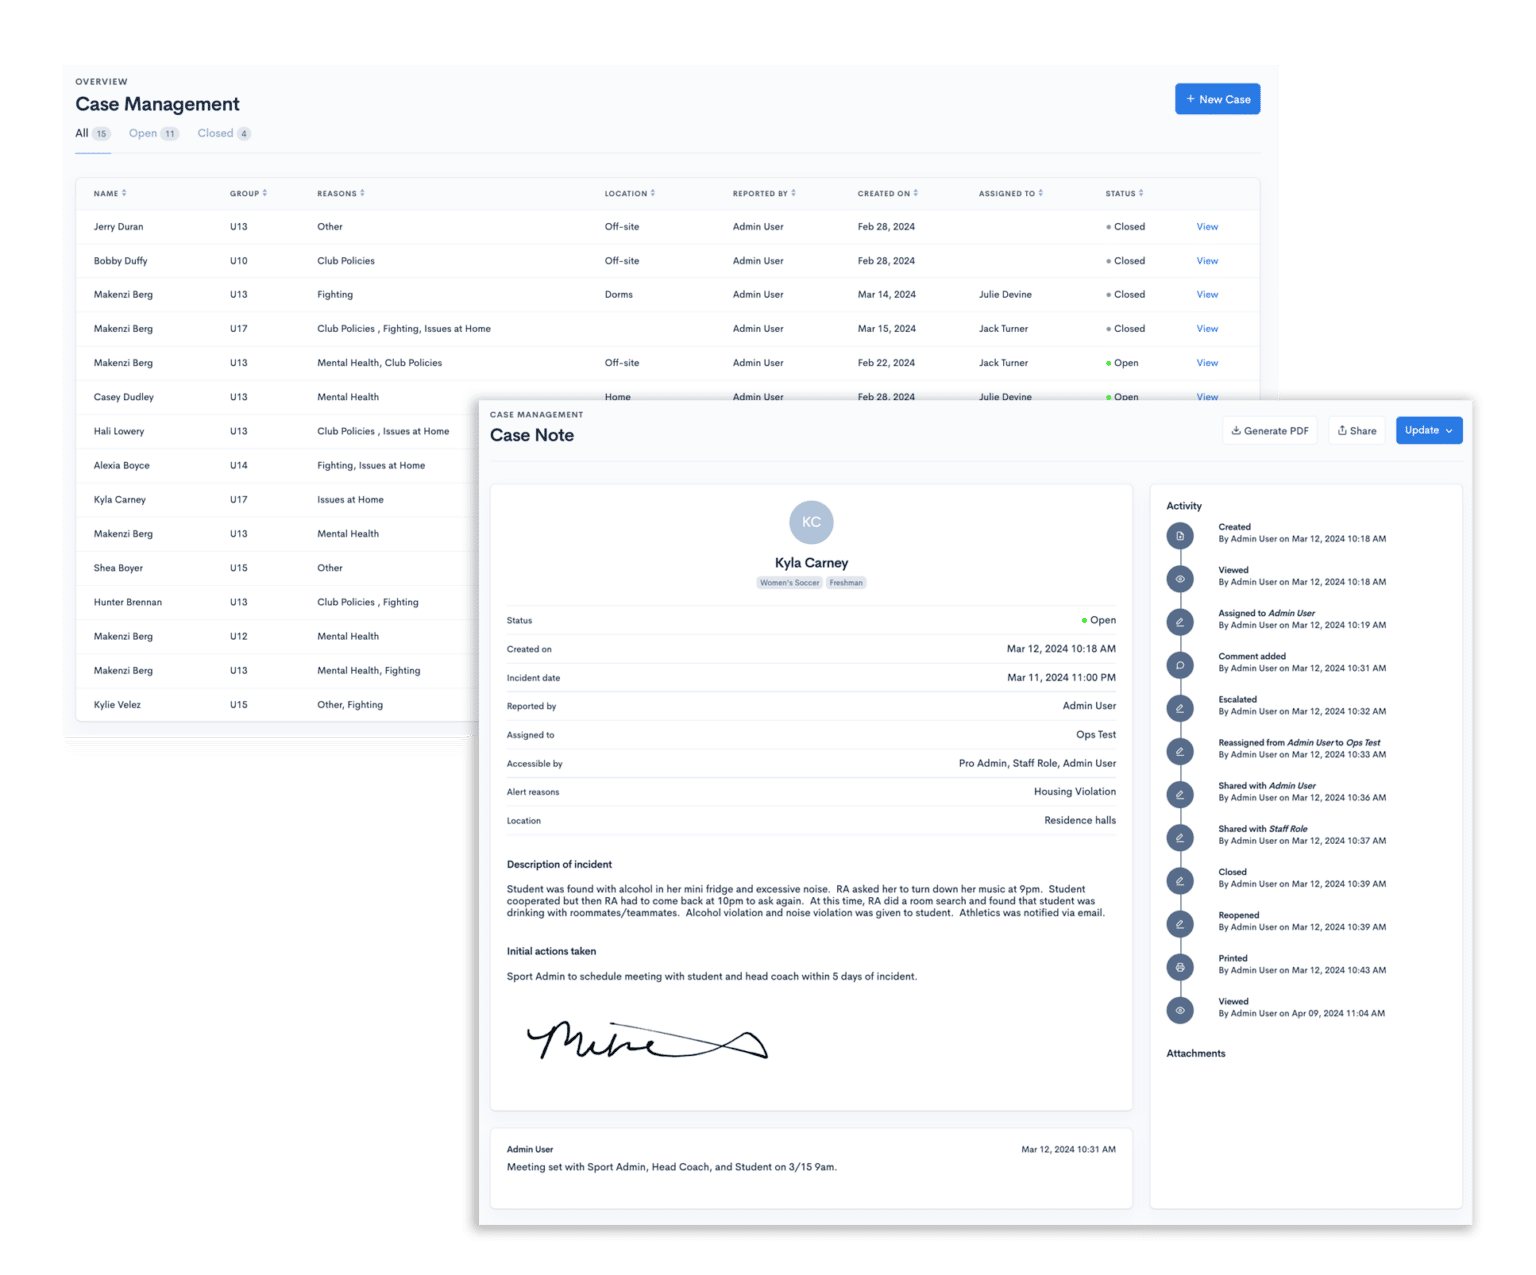The height and width of the screenshot is (1275, 1536).
Task: Expand sorting options on Reasons column
Action: [x=364, y=193]
